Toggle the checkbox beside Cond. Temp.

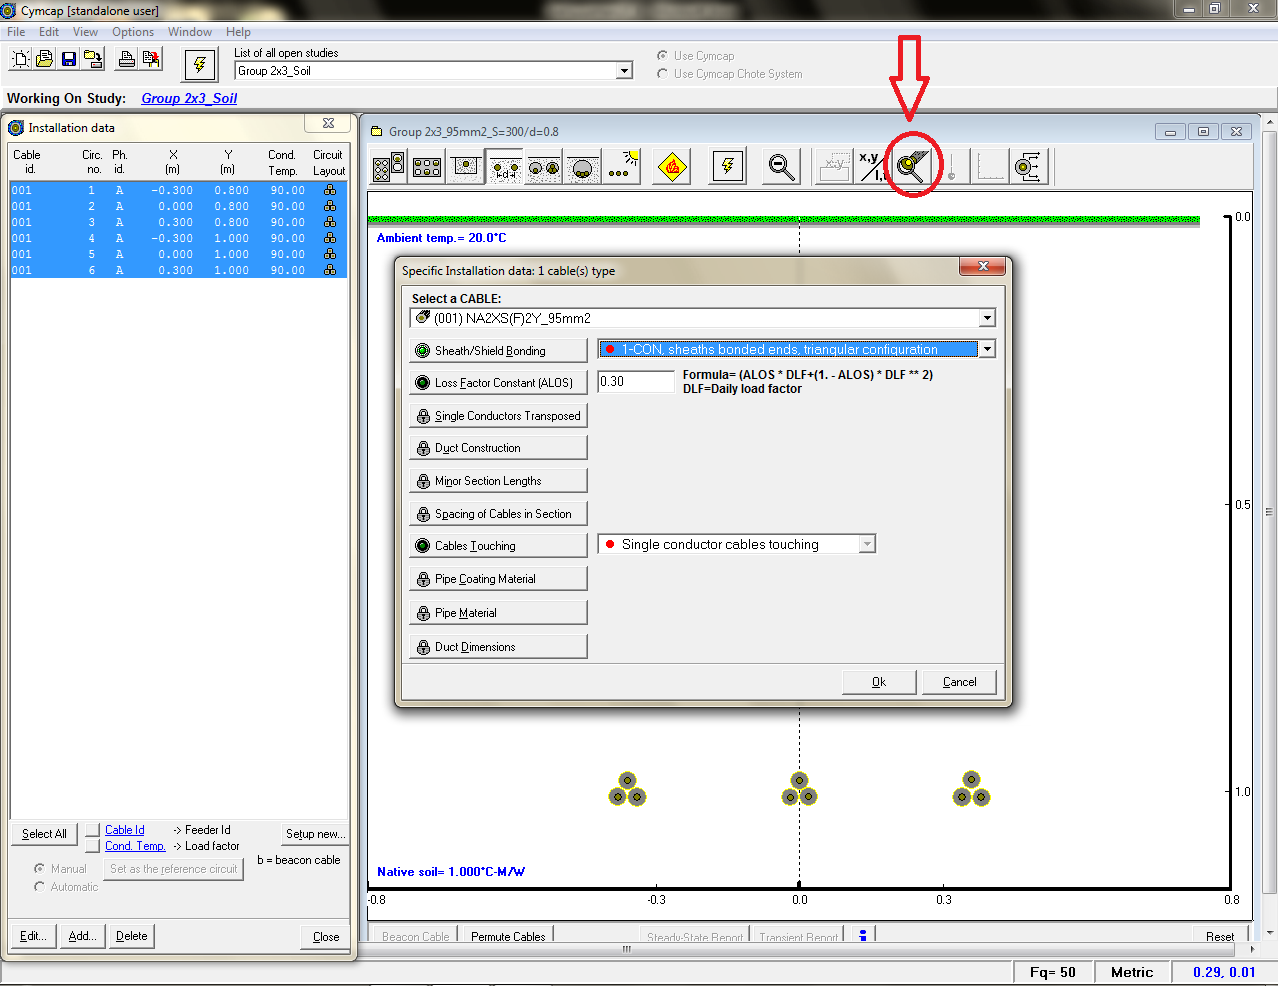(x=93, y=846)
